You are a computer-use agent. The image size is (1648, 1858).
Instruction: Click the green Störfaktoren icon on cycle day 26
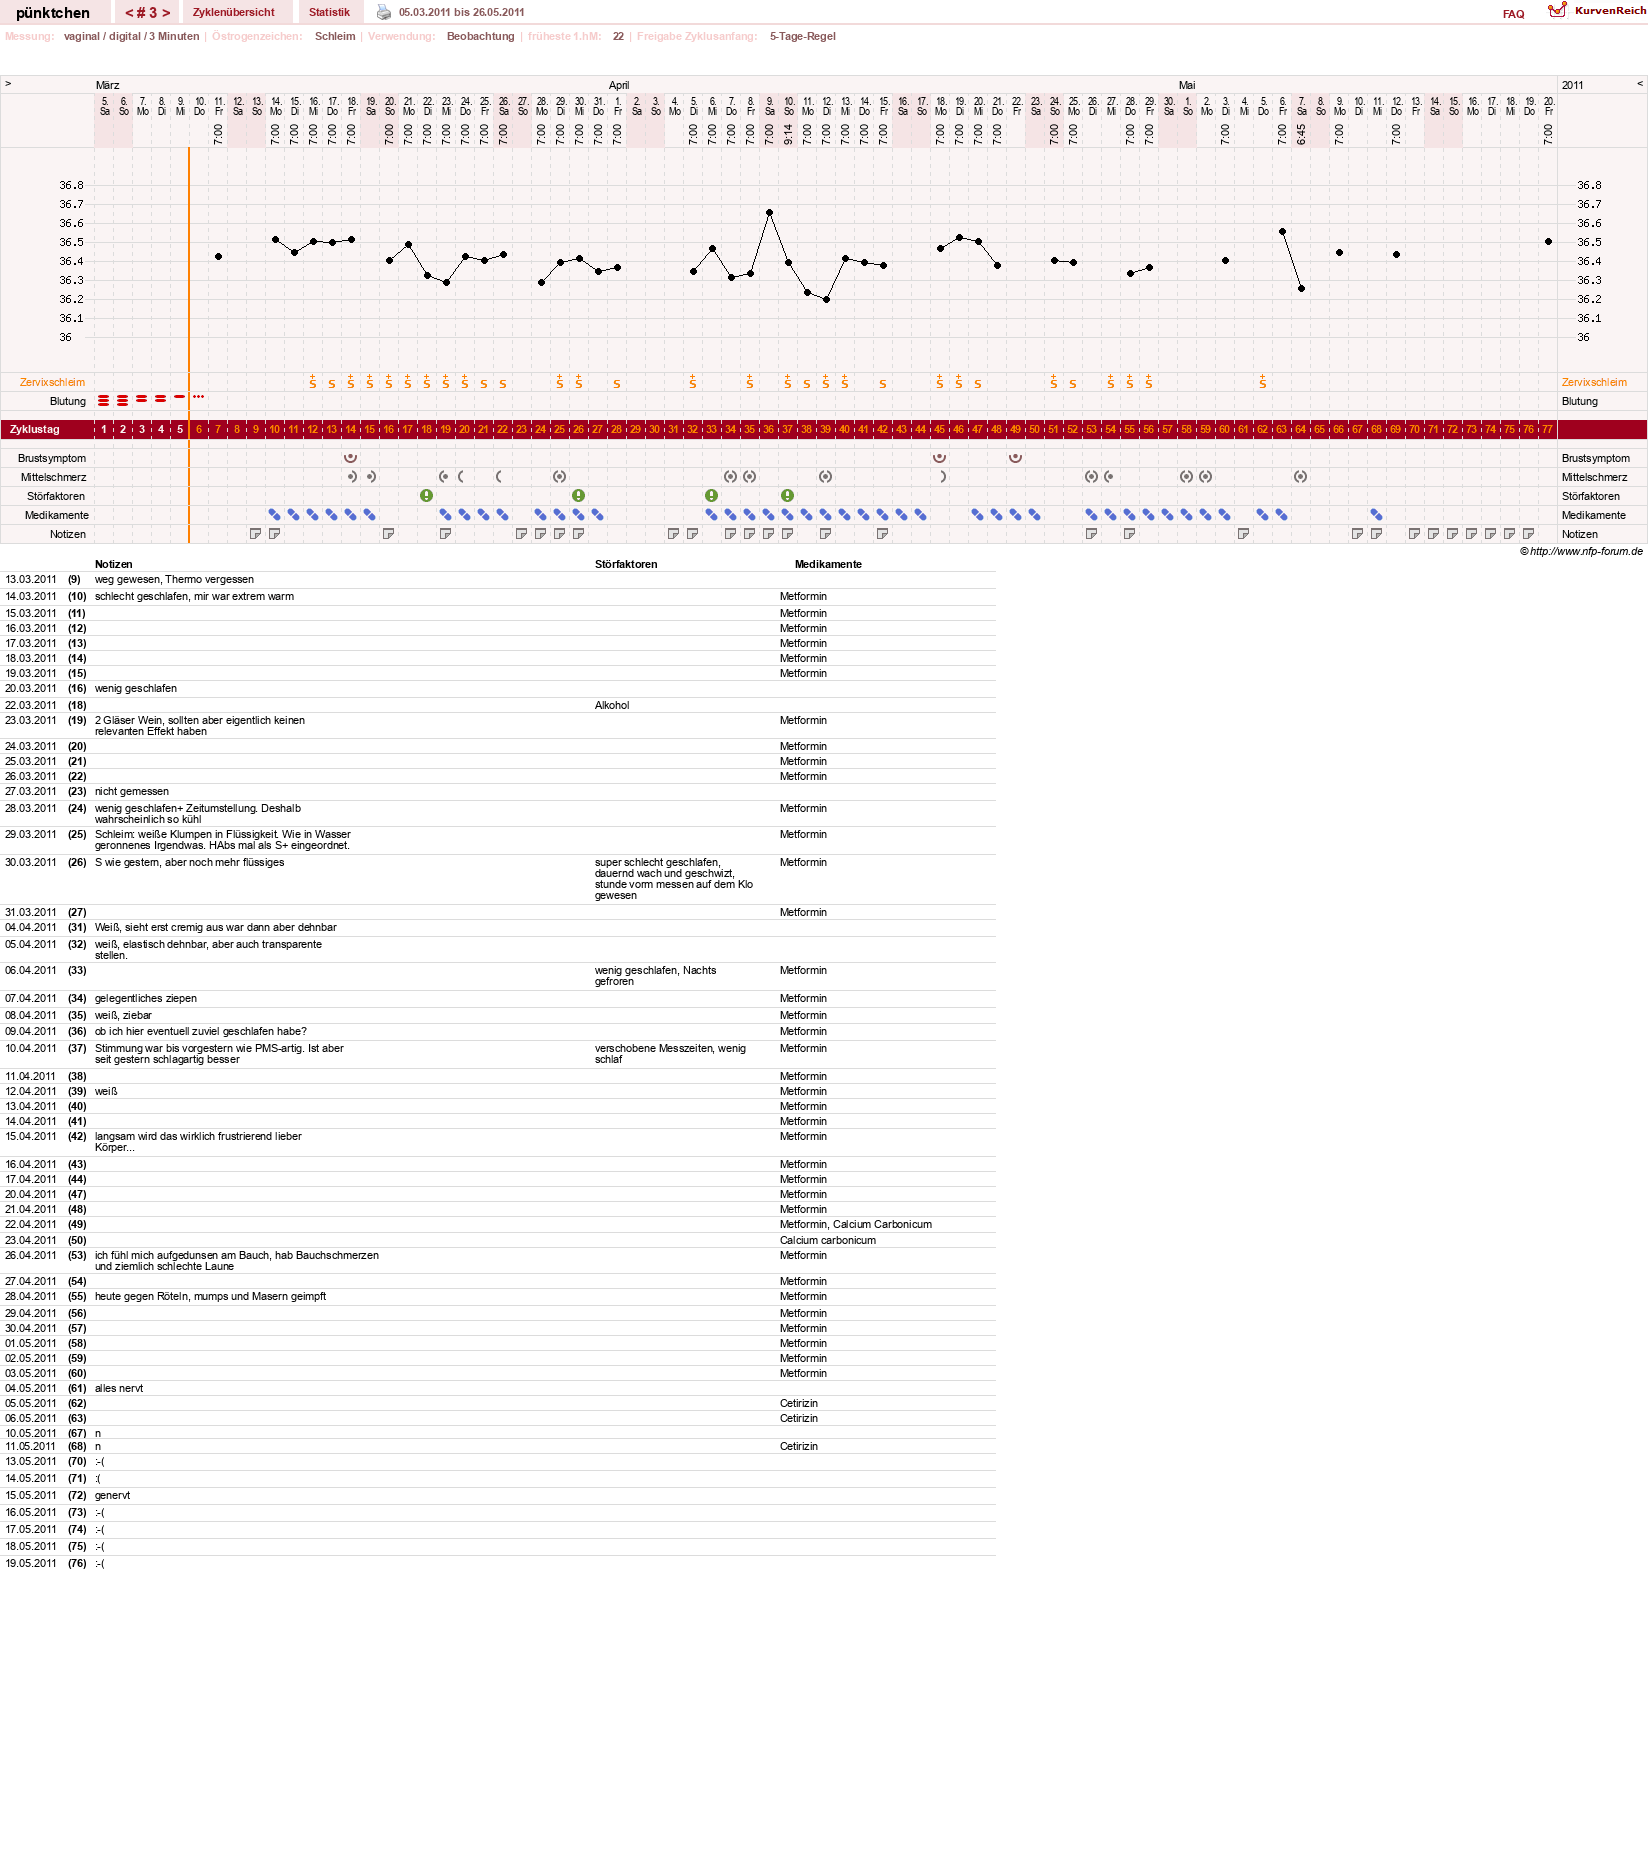(x=579, y=496)
